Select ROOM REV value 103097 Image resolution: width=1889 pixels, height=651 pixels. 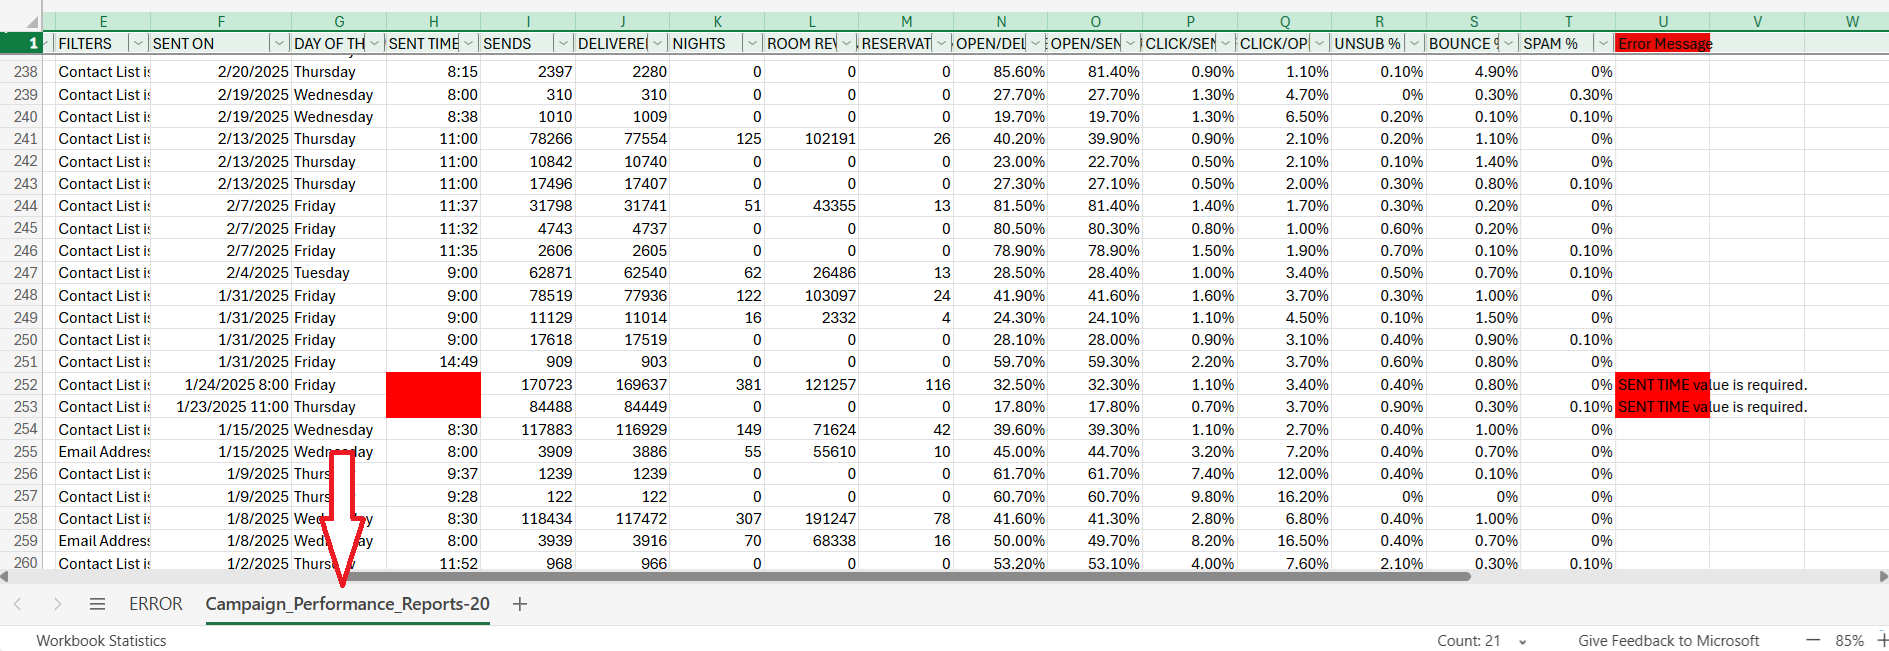tap(811, 295)
